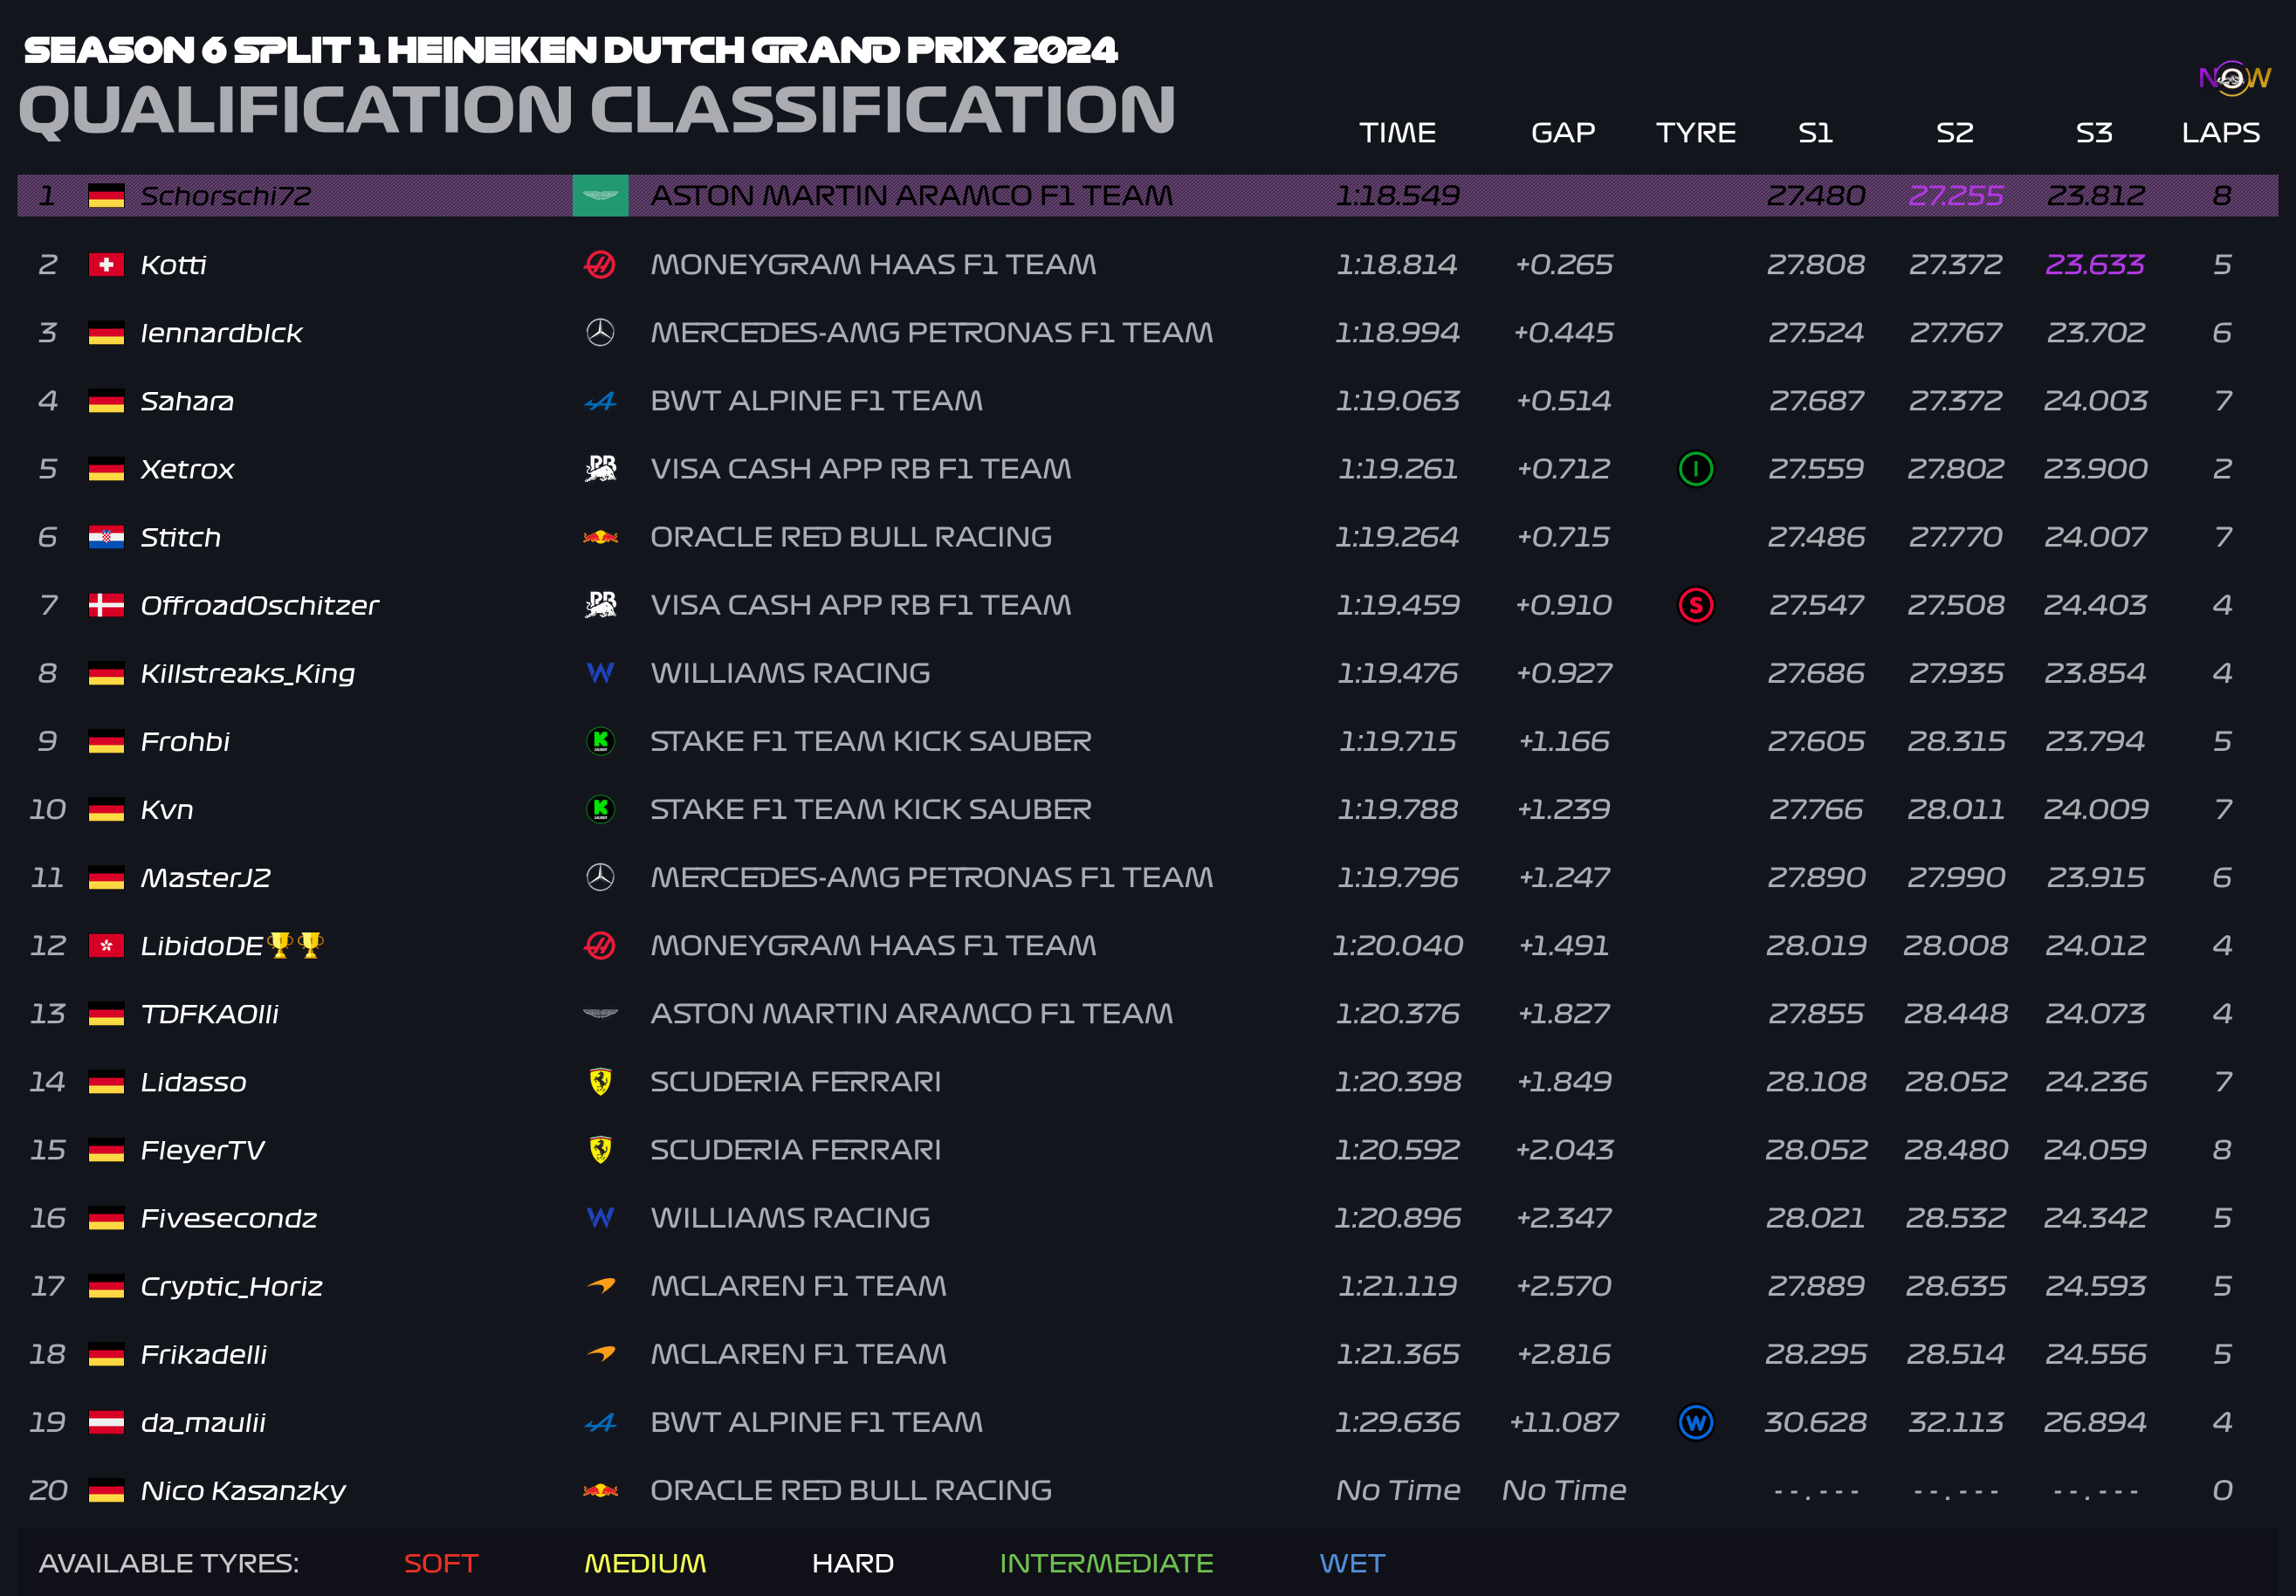Click the Ferrari shield beside FleyerTV
Screen dimensions: 2296x1596
(x=600, y=1149)
